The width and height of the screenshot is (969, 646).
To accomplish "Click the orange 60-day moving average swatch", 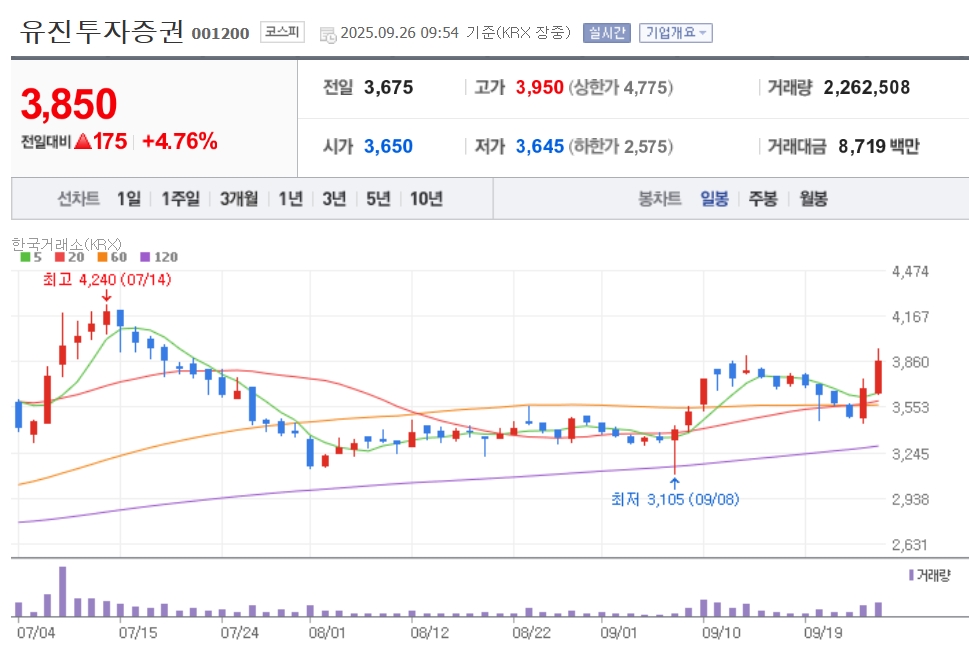I will 102,257.
